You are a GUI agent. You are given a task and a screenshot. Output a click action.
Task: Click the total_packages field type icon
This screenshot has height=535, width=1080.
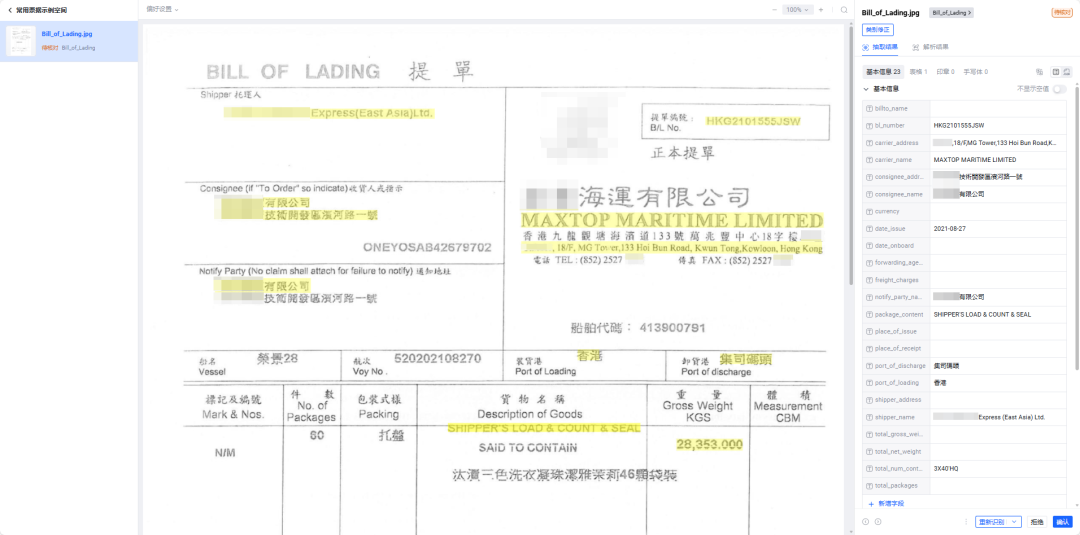(x=869, y=486)
